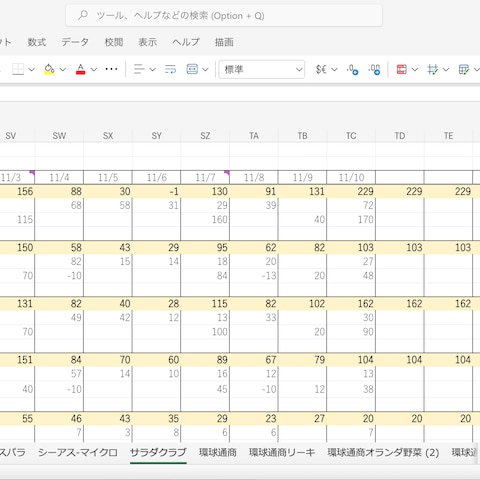This screenshot has width=480, height=480.
Task: Switch to the シーアス-マイクロ sheet
Action: 78,452
